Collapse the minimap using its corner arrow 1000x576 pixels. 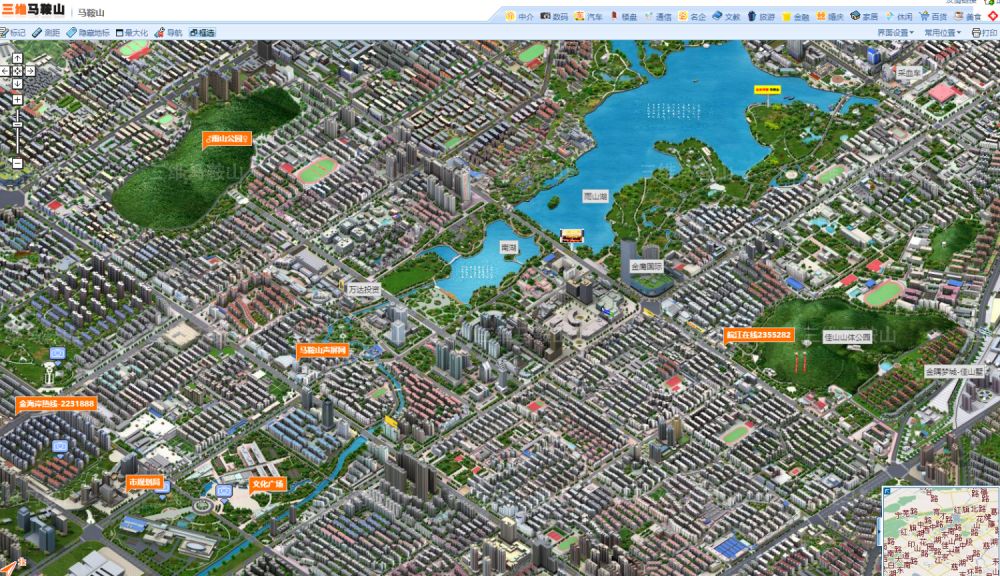coord(886,491)
